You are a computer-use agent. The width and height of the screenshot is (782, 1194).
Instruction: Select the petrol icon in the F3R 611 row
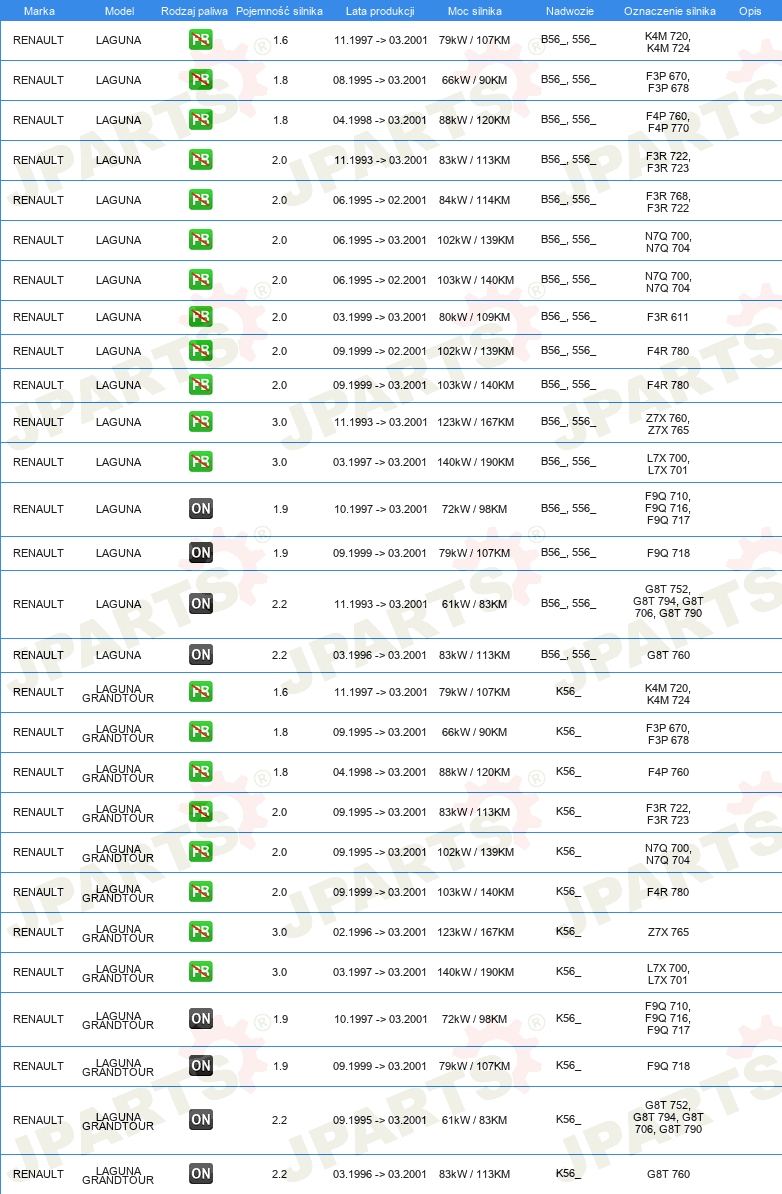[201, 317]
